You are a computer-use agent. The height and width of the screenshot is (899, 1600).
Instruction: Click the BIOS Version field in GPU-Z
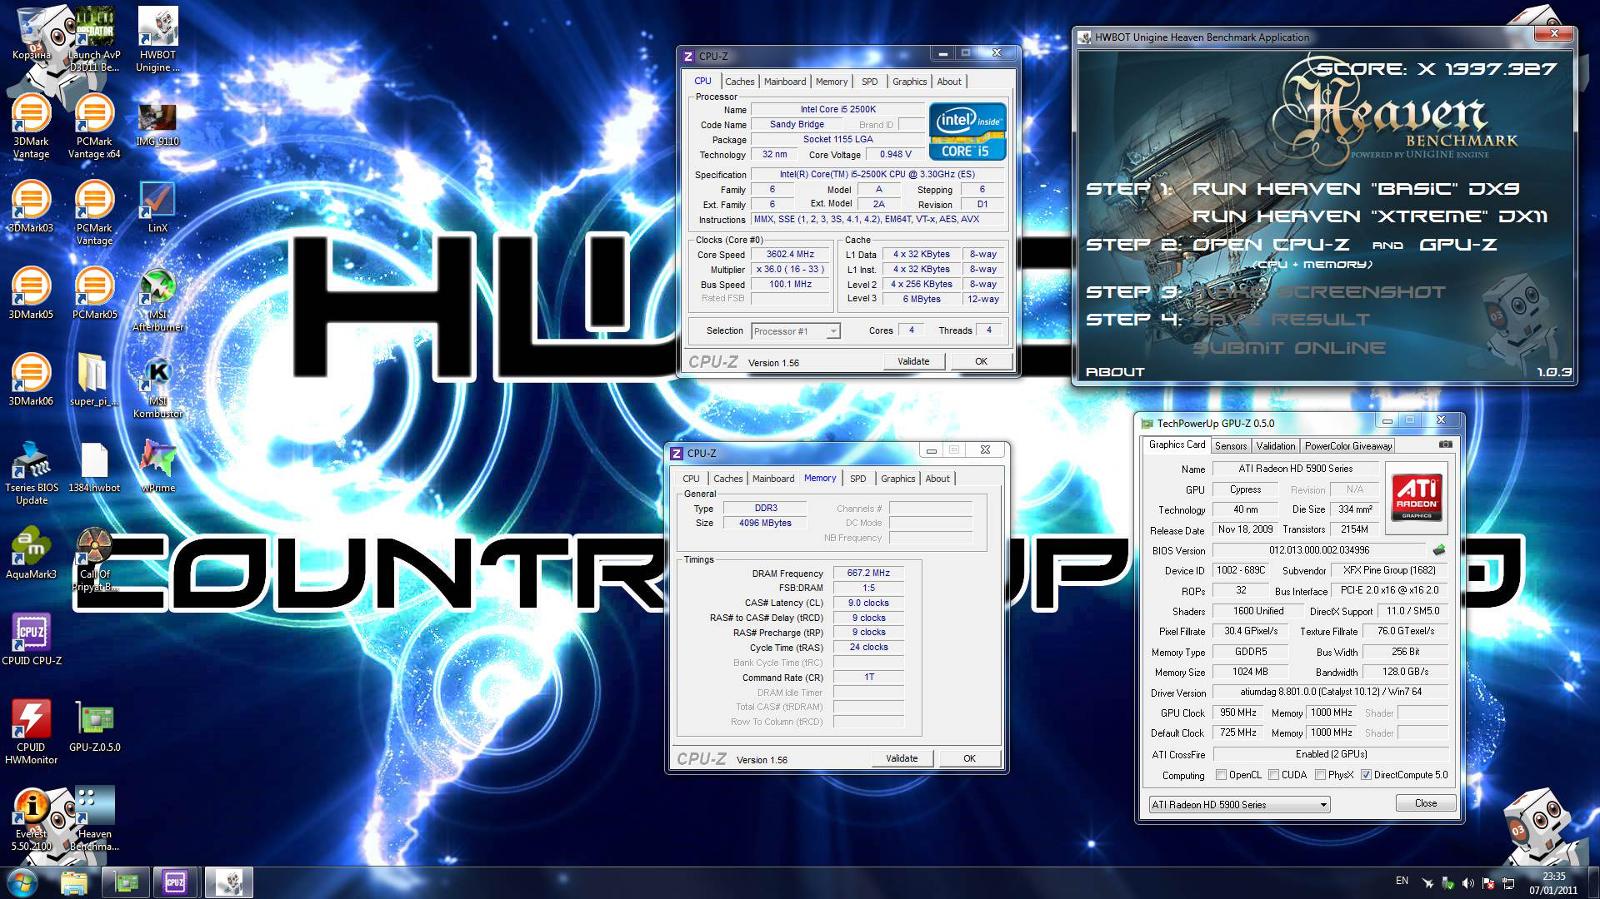tap(1319, 550)
